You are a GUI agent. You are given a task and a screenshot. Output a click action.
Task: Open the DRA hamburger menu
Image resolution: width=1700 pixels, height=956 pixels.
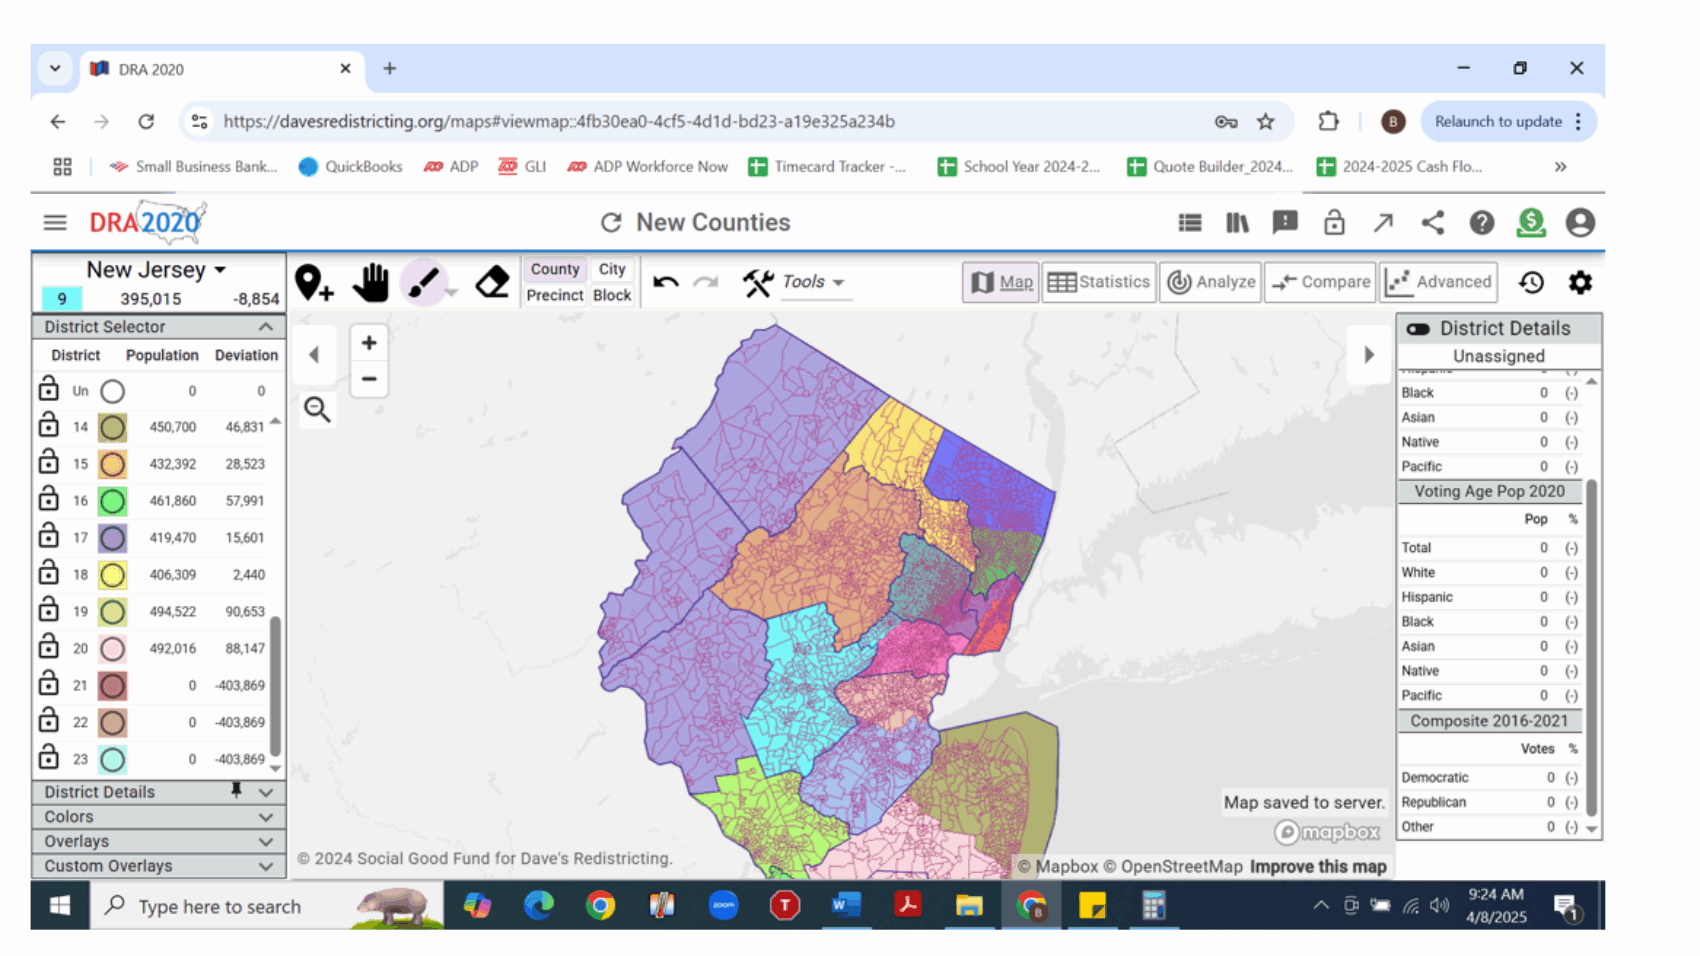coord(55,222)
